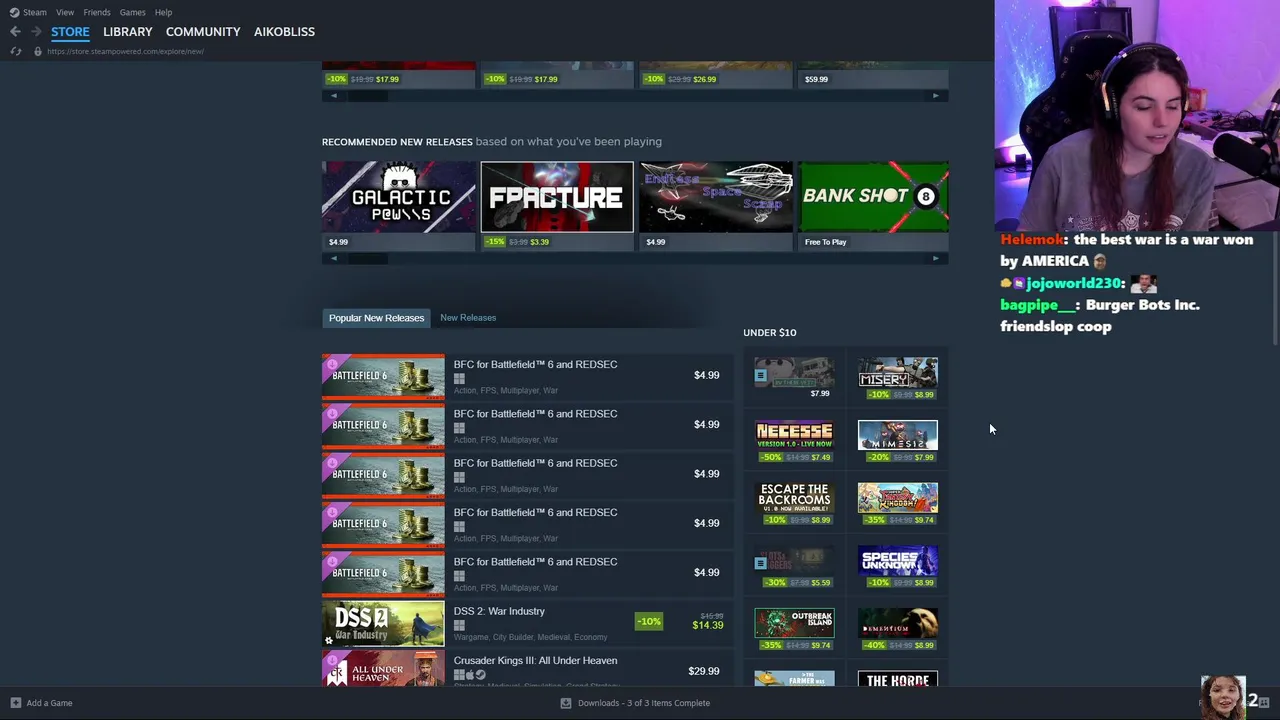The height and width of the screenshot is (720, 1280).
Task: Open the Games menu
Action: [132, 12]
